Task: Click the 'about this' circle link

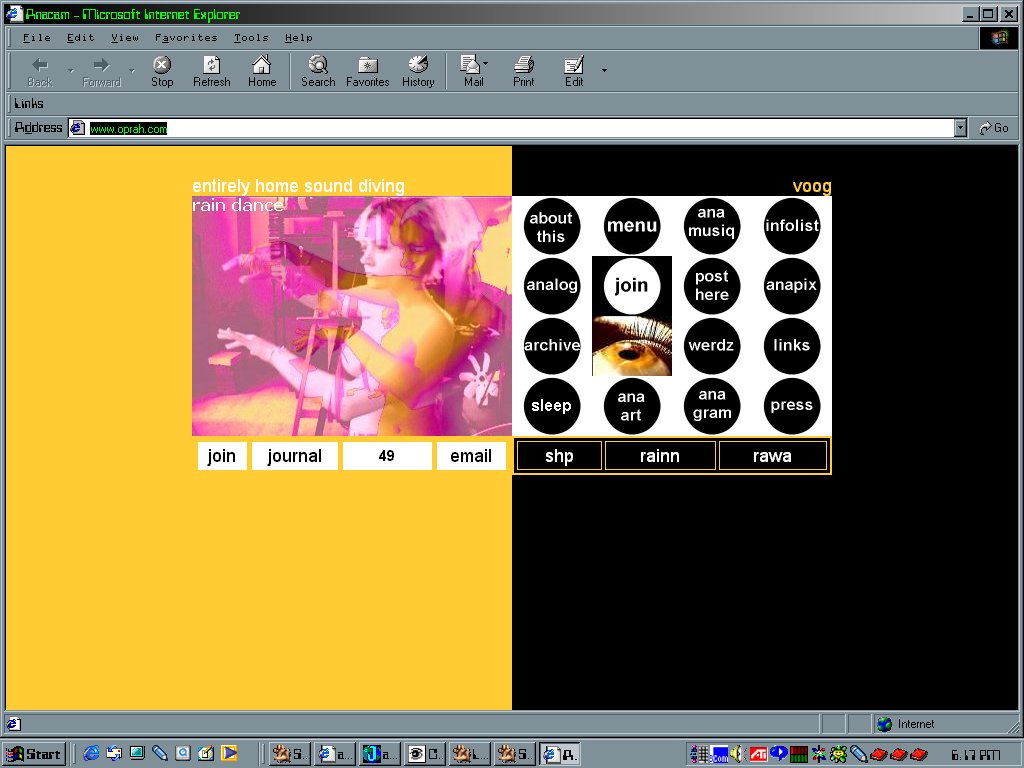Action: click(x=551, y=227)
